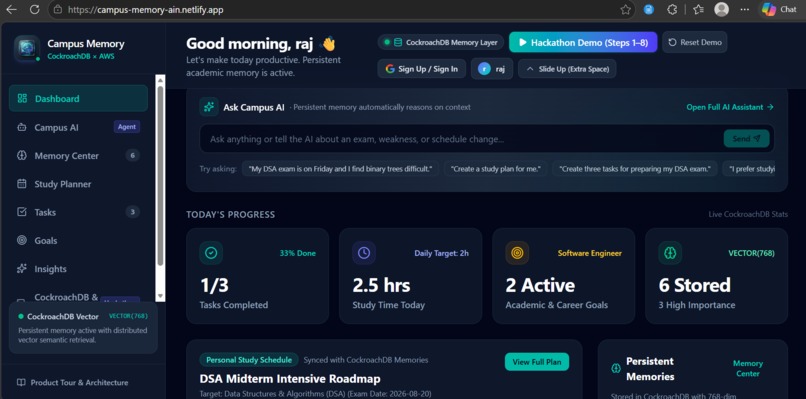
Task: Open Study Planner in the sidebar
Action: tap(78, 184)
